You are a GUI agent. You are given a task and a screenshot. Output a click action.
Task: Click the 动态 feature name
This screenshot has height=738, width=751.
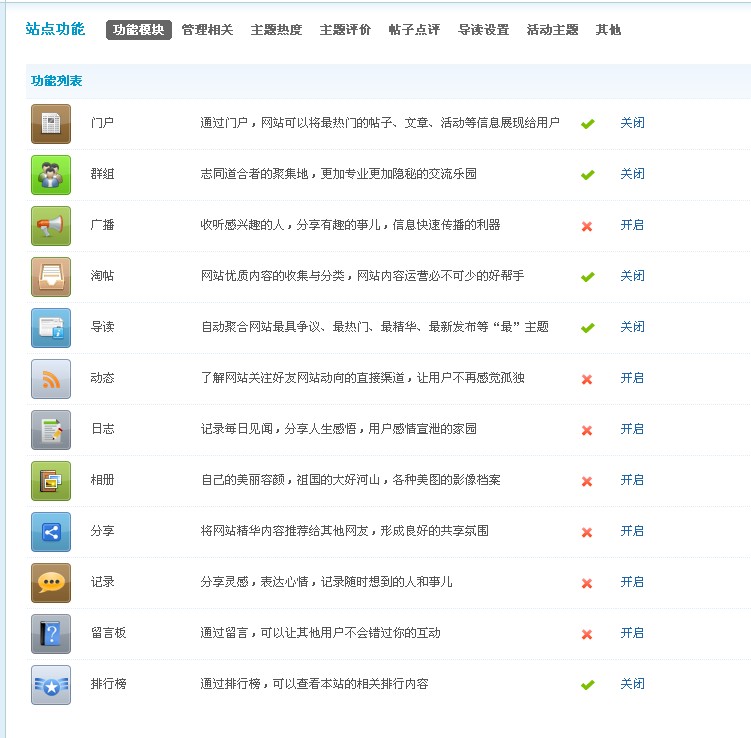click(x=102, y=377)
